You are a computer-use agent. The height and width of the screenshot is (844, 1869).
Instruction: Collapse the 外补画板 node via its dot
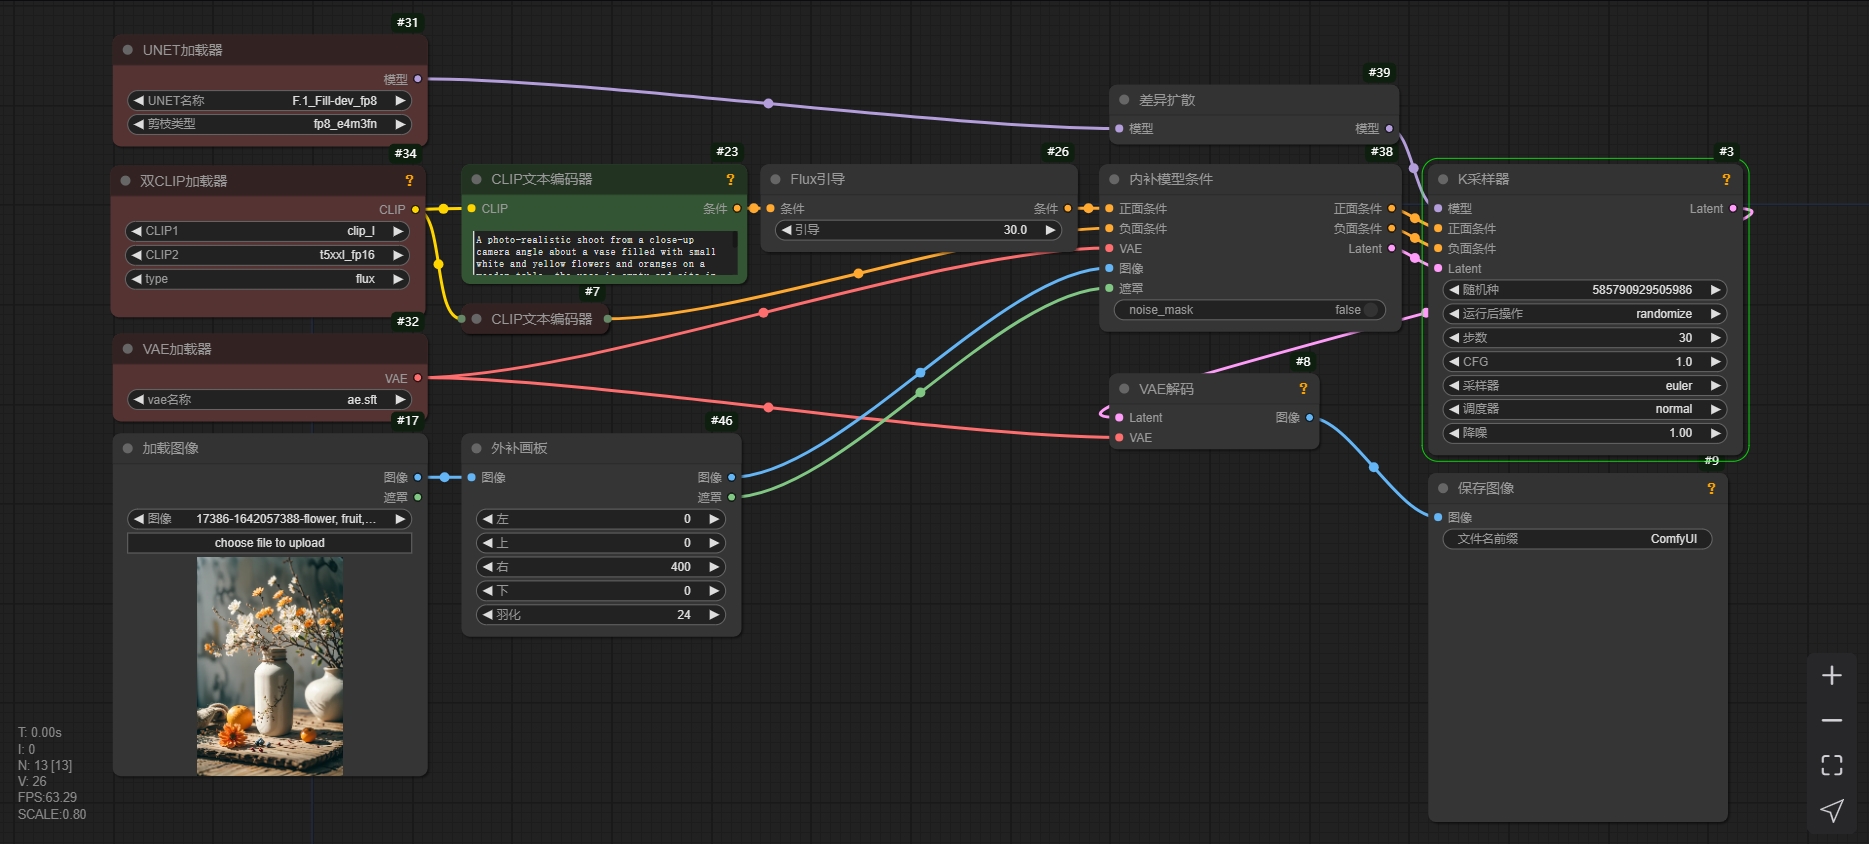point(476,448)
